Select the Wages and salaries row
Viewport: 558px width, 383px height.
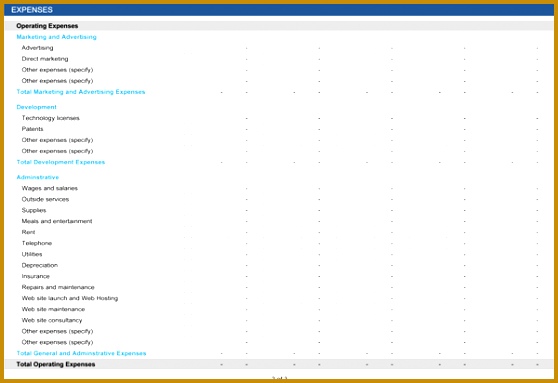(49, 188)
